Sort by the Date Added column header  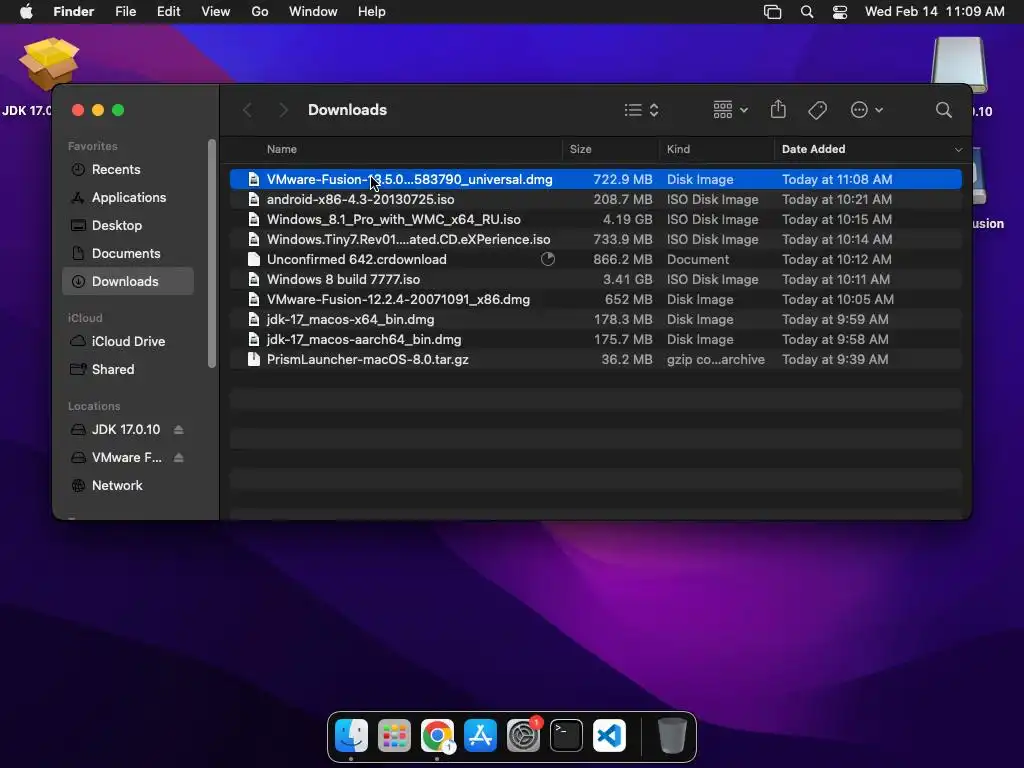click(813, 149)
